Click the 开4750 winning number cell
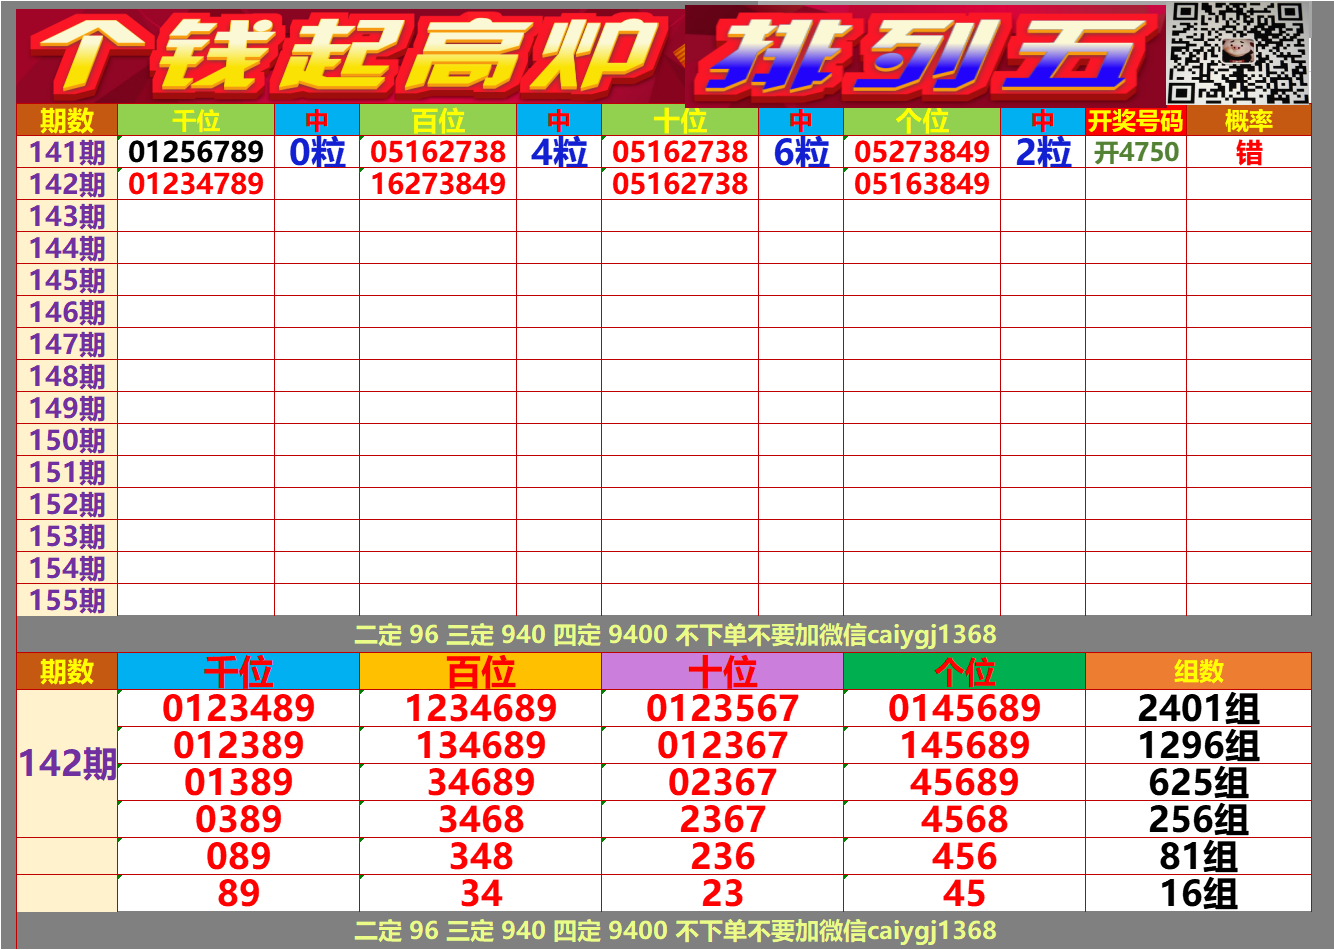This screenshot has width=1334, height=950. click(x=1135, y=152)
